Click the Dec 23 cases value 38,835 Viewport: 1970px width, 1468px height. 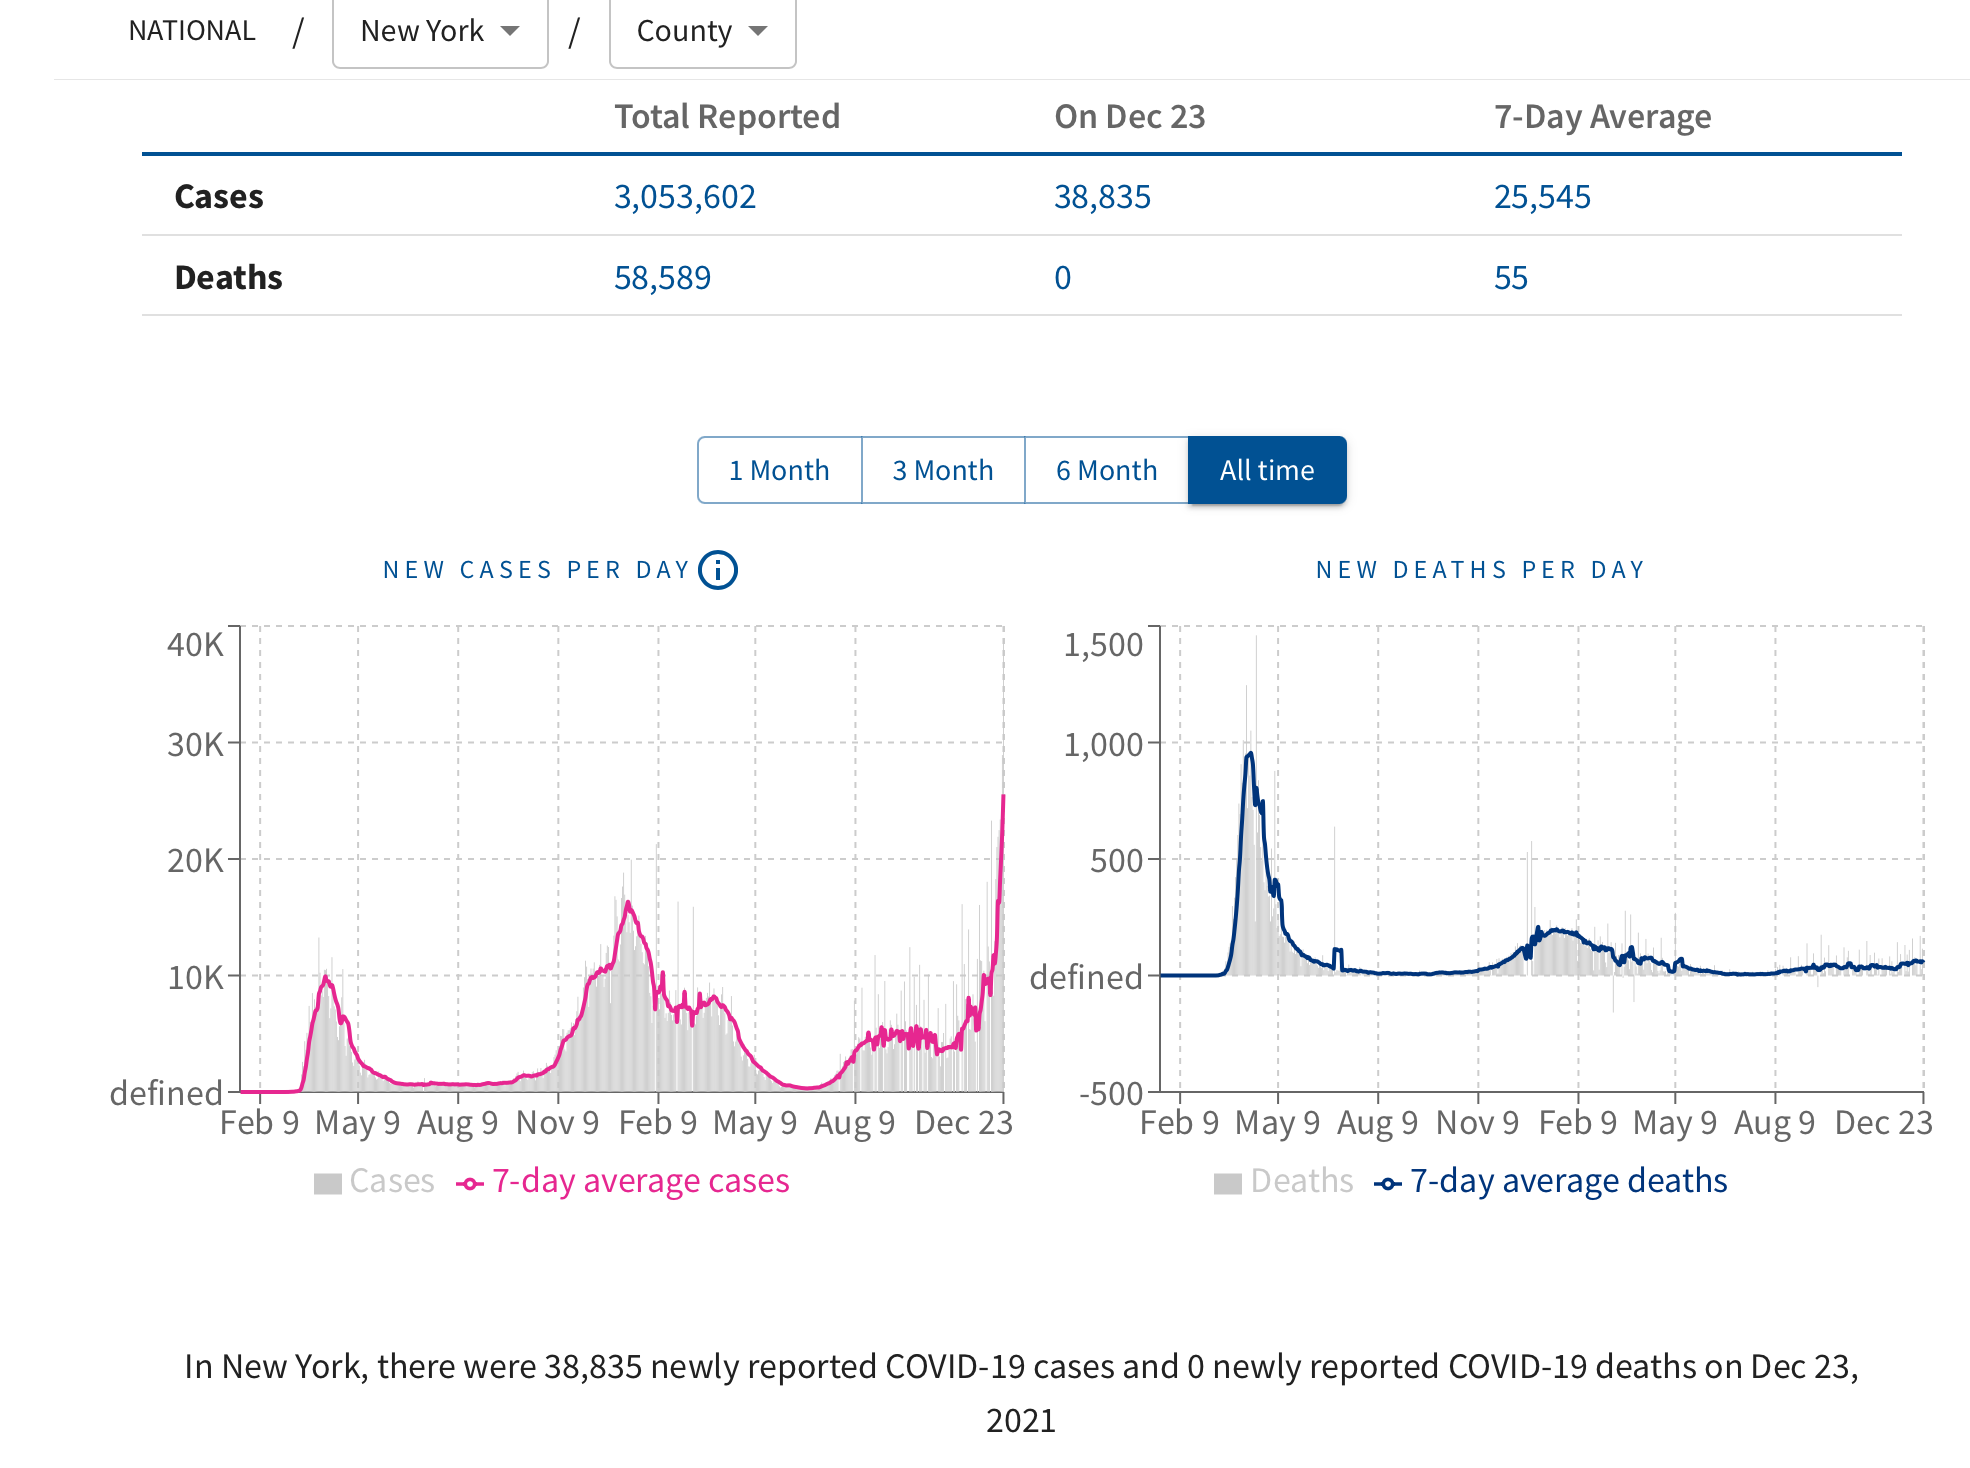click(1102, 197)
